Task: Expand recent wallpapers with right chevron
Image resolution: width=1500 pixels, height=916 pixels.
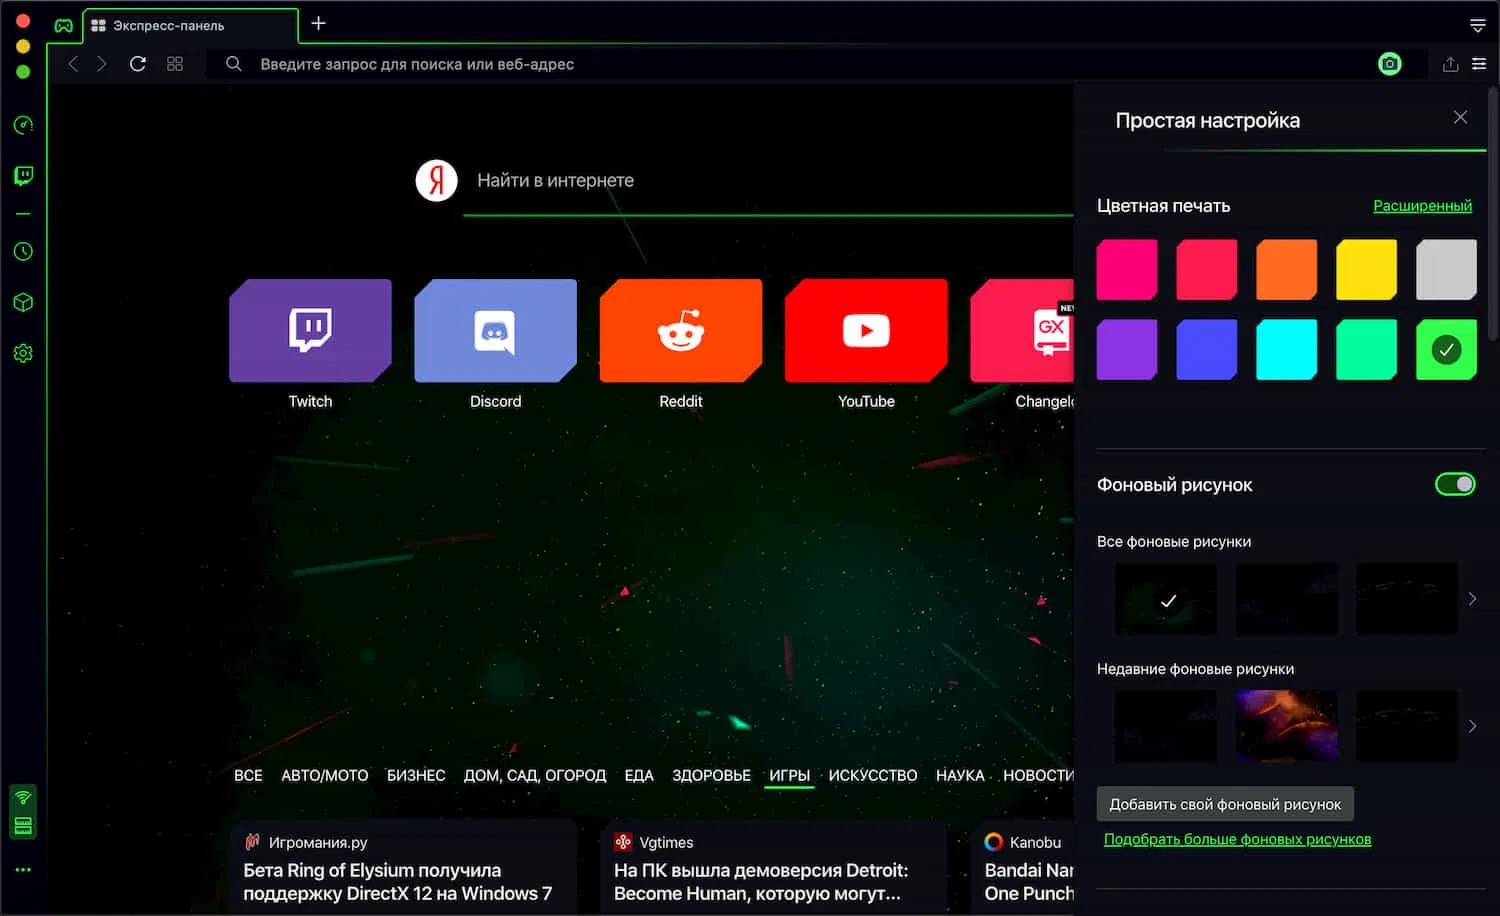Action: pos(1472,726)
